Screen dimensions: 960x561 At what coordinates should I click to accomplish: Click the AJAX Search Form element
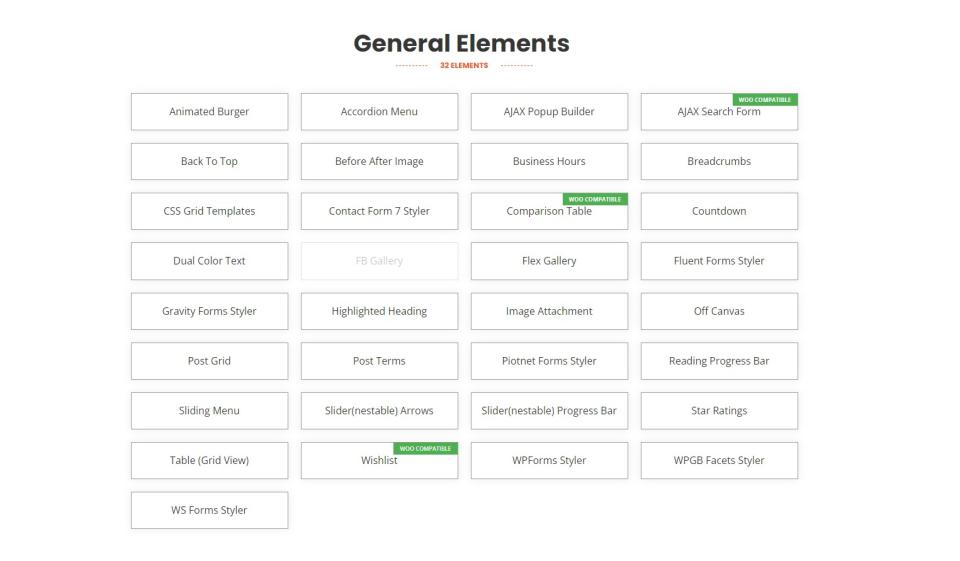719,112
